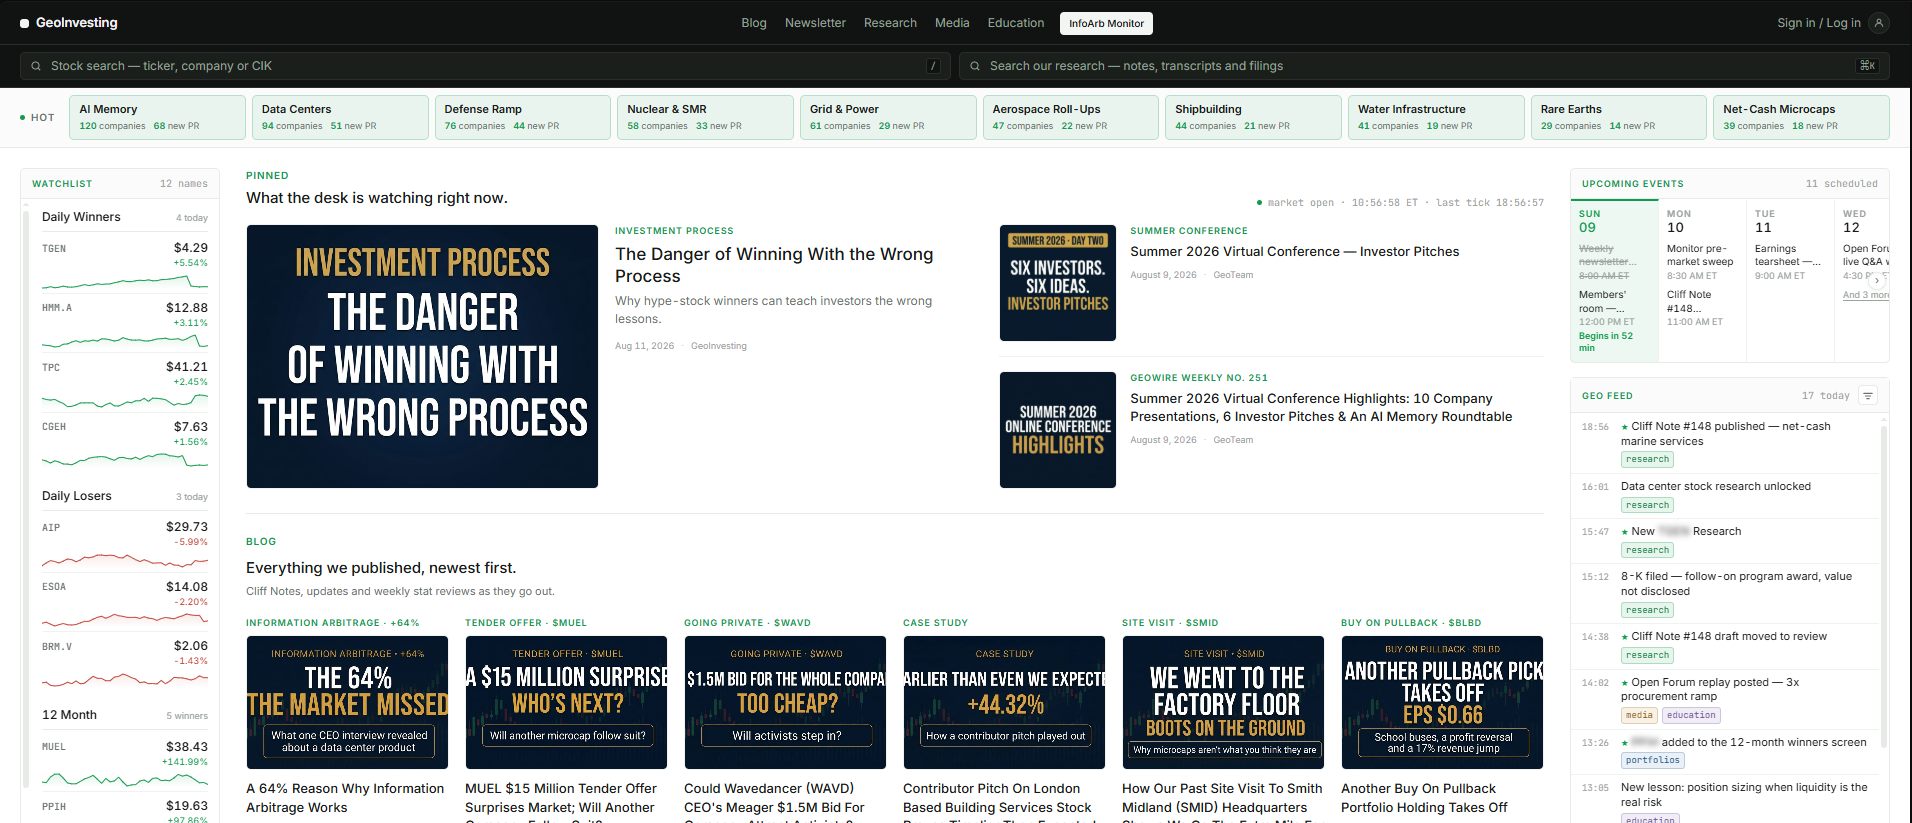The width and height of the screenshot is (1912, 823).
Task: Open WAVD going private blog thumbnail
Action: coord(785,702)
